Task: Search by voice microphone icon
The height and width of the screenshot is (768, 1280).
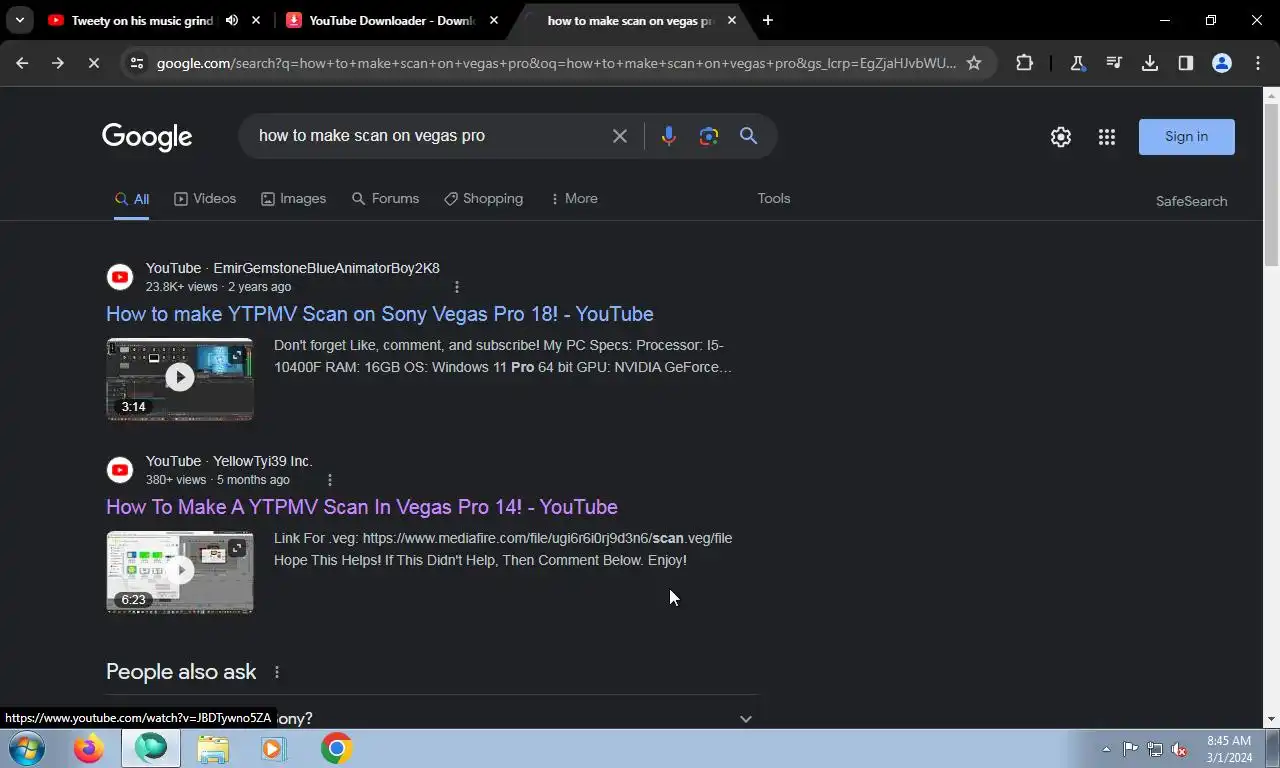Action: pyautogui.click(x=669, y=136)
